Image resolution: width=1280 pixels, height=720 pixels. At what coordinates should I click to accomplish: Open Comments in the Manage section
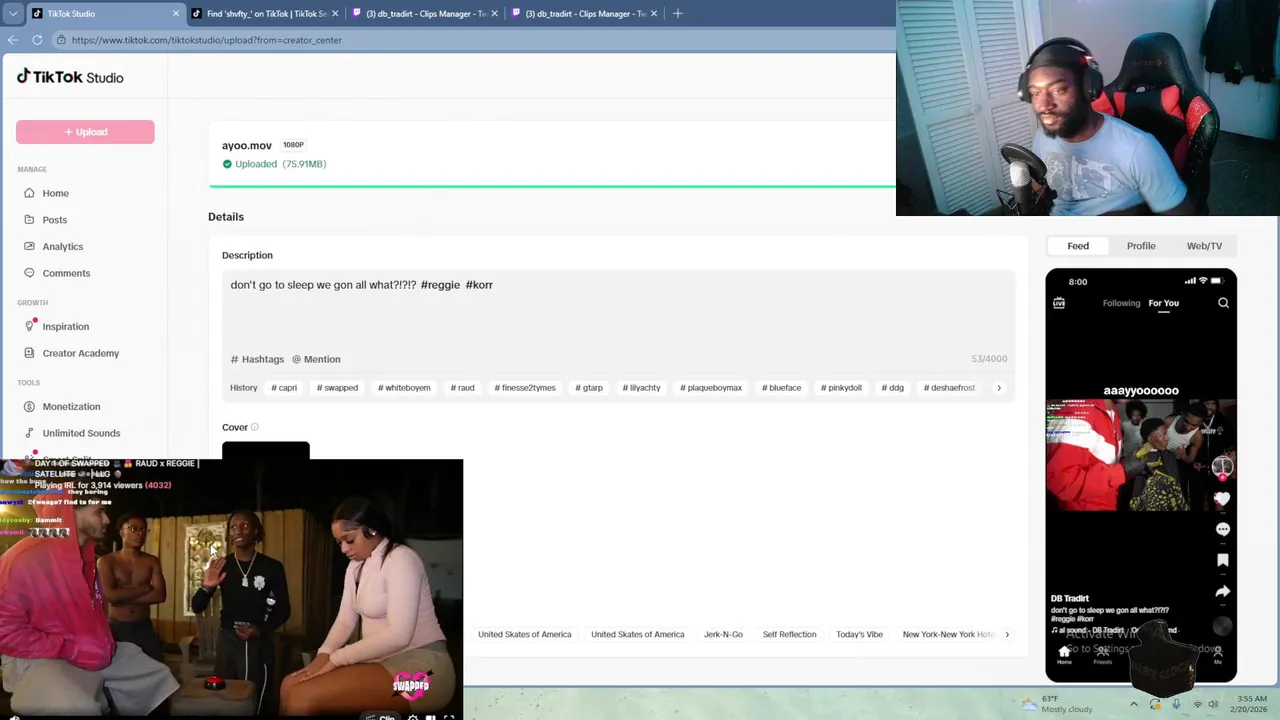66,273
